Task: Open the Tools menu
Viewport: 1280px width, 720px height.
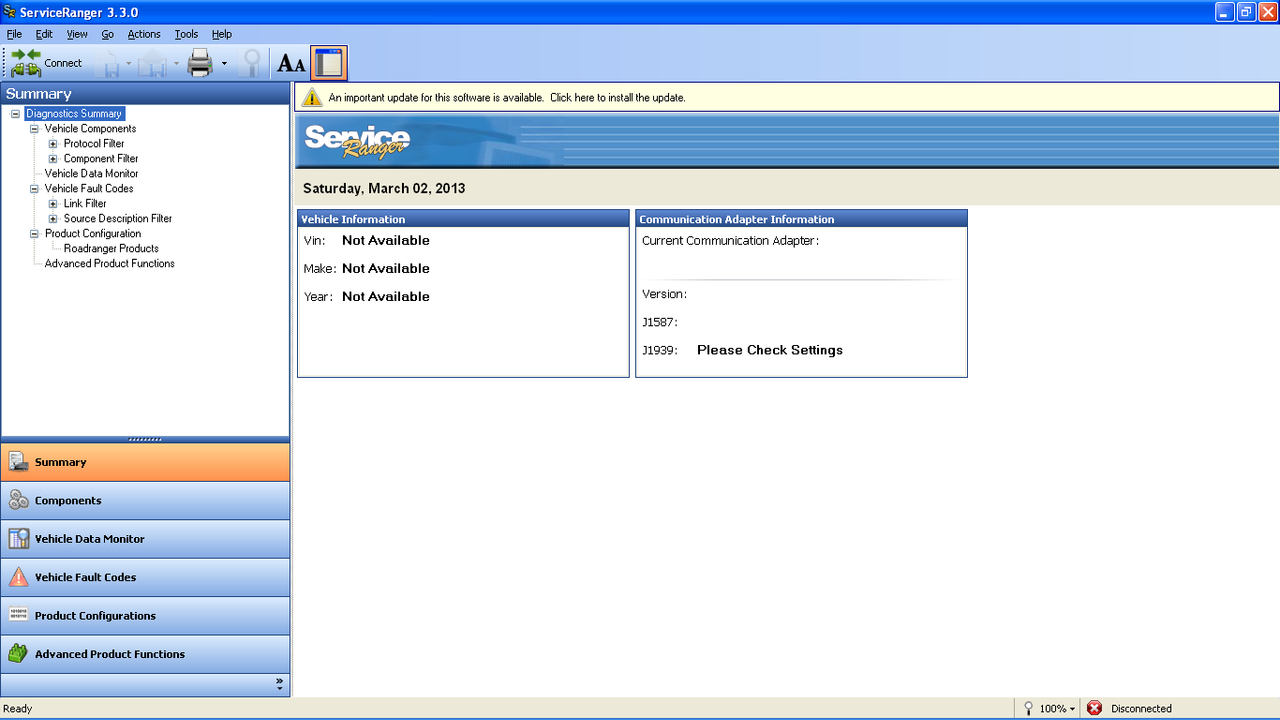Action: (186, 34)
